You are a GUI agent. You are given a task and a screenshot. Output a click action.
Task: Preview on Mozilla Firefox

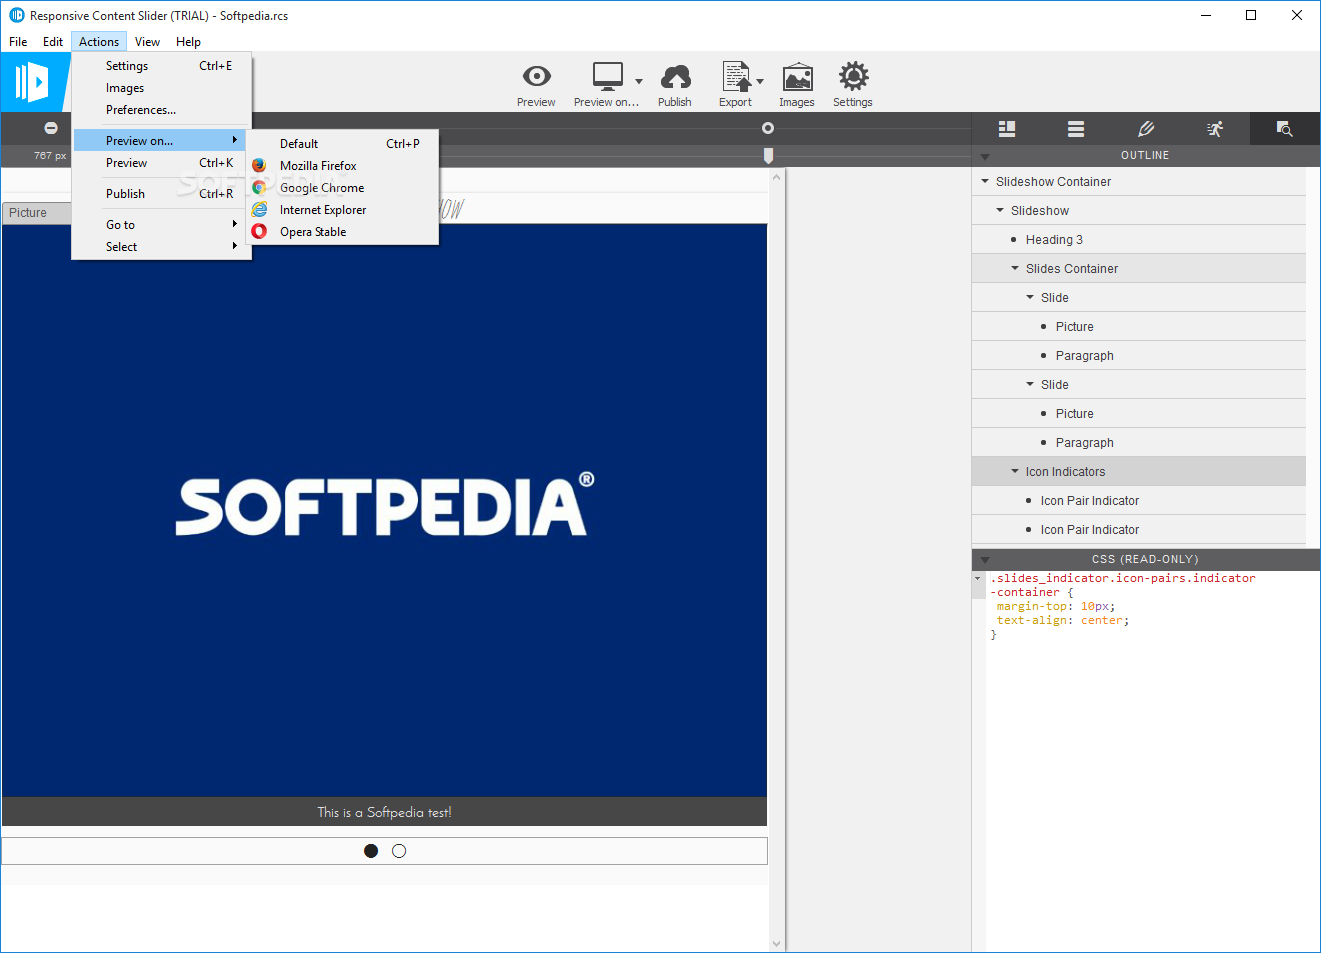343,166
